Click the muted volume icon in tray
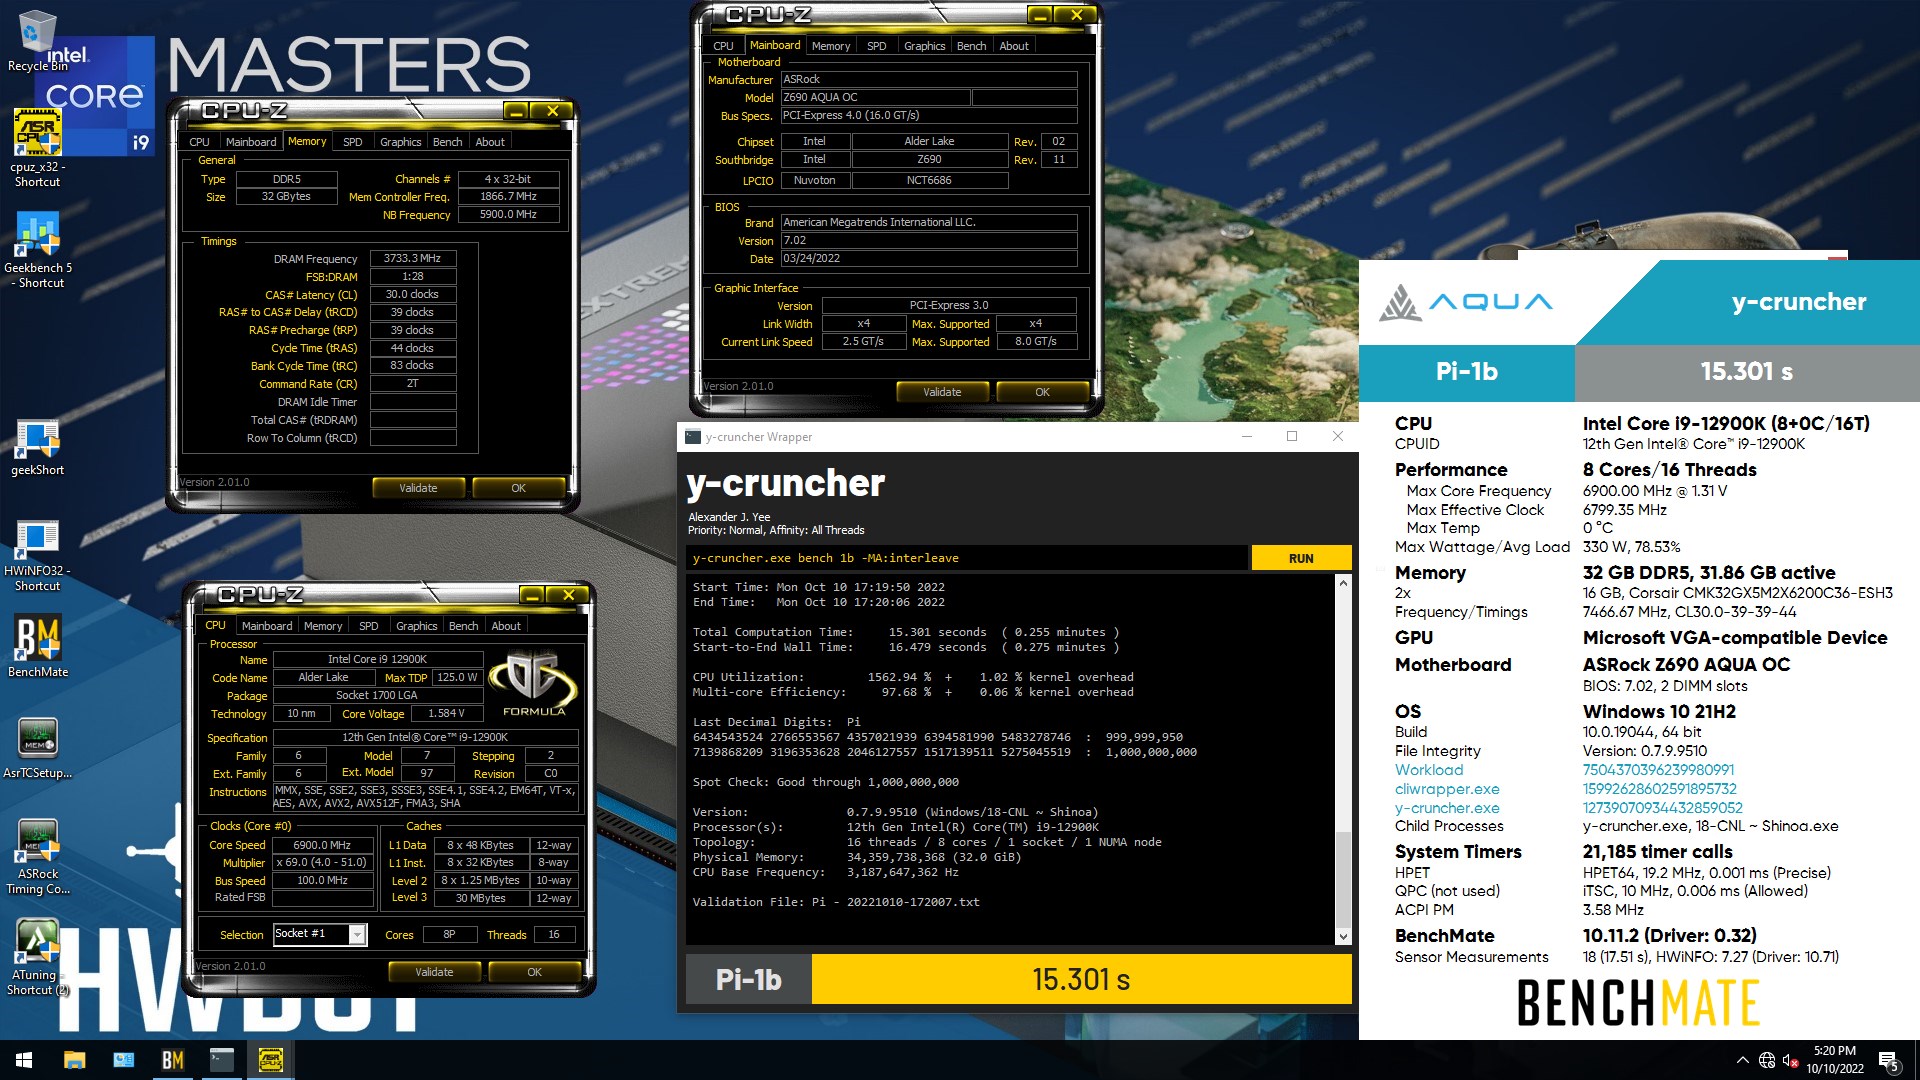1920x1080 pixels. tap(1790, 1060)
